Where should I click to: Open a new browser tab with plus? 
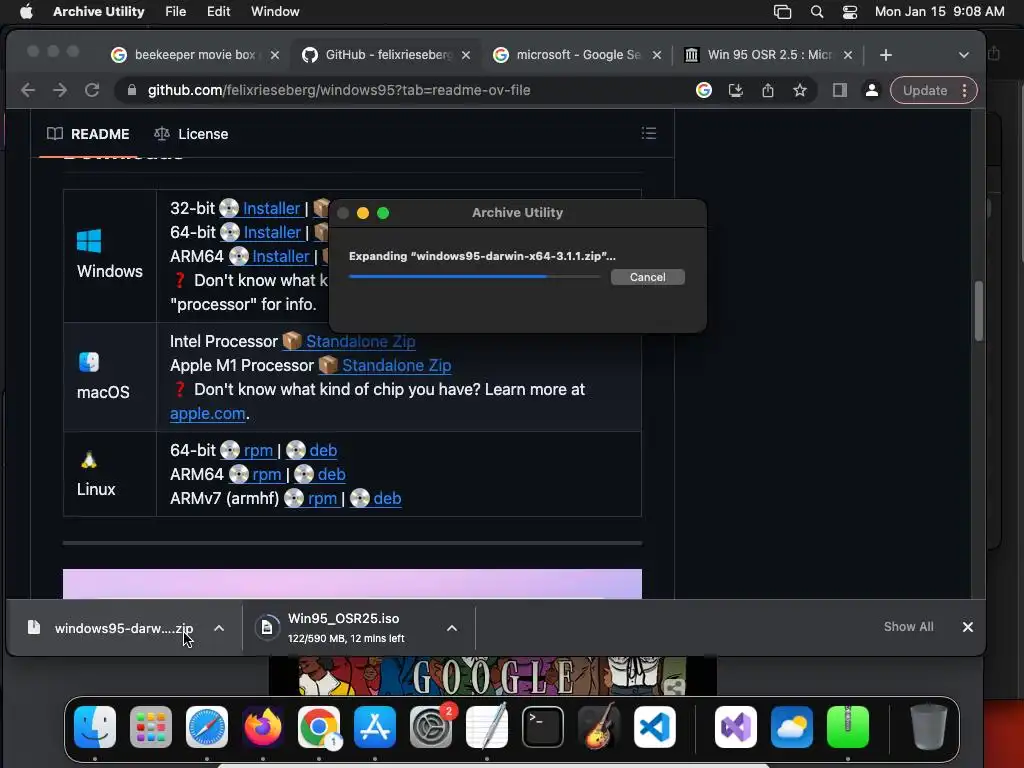886,55
